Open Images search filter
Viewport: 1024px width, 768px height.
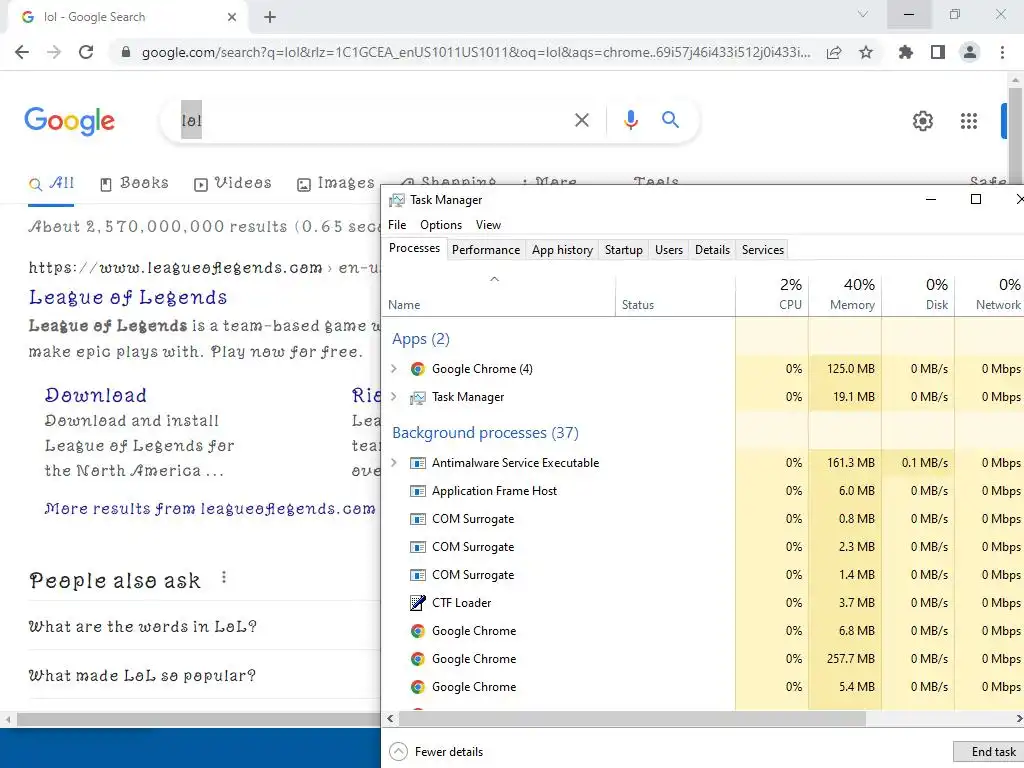click(336, 184)
